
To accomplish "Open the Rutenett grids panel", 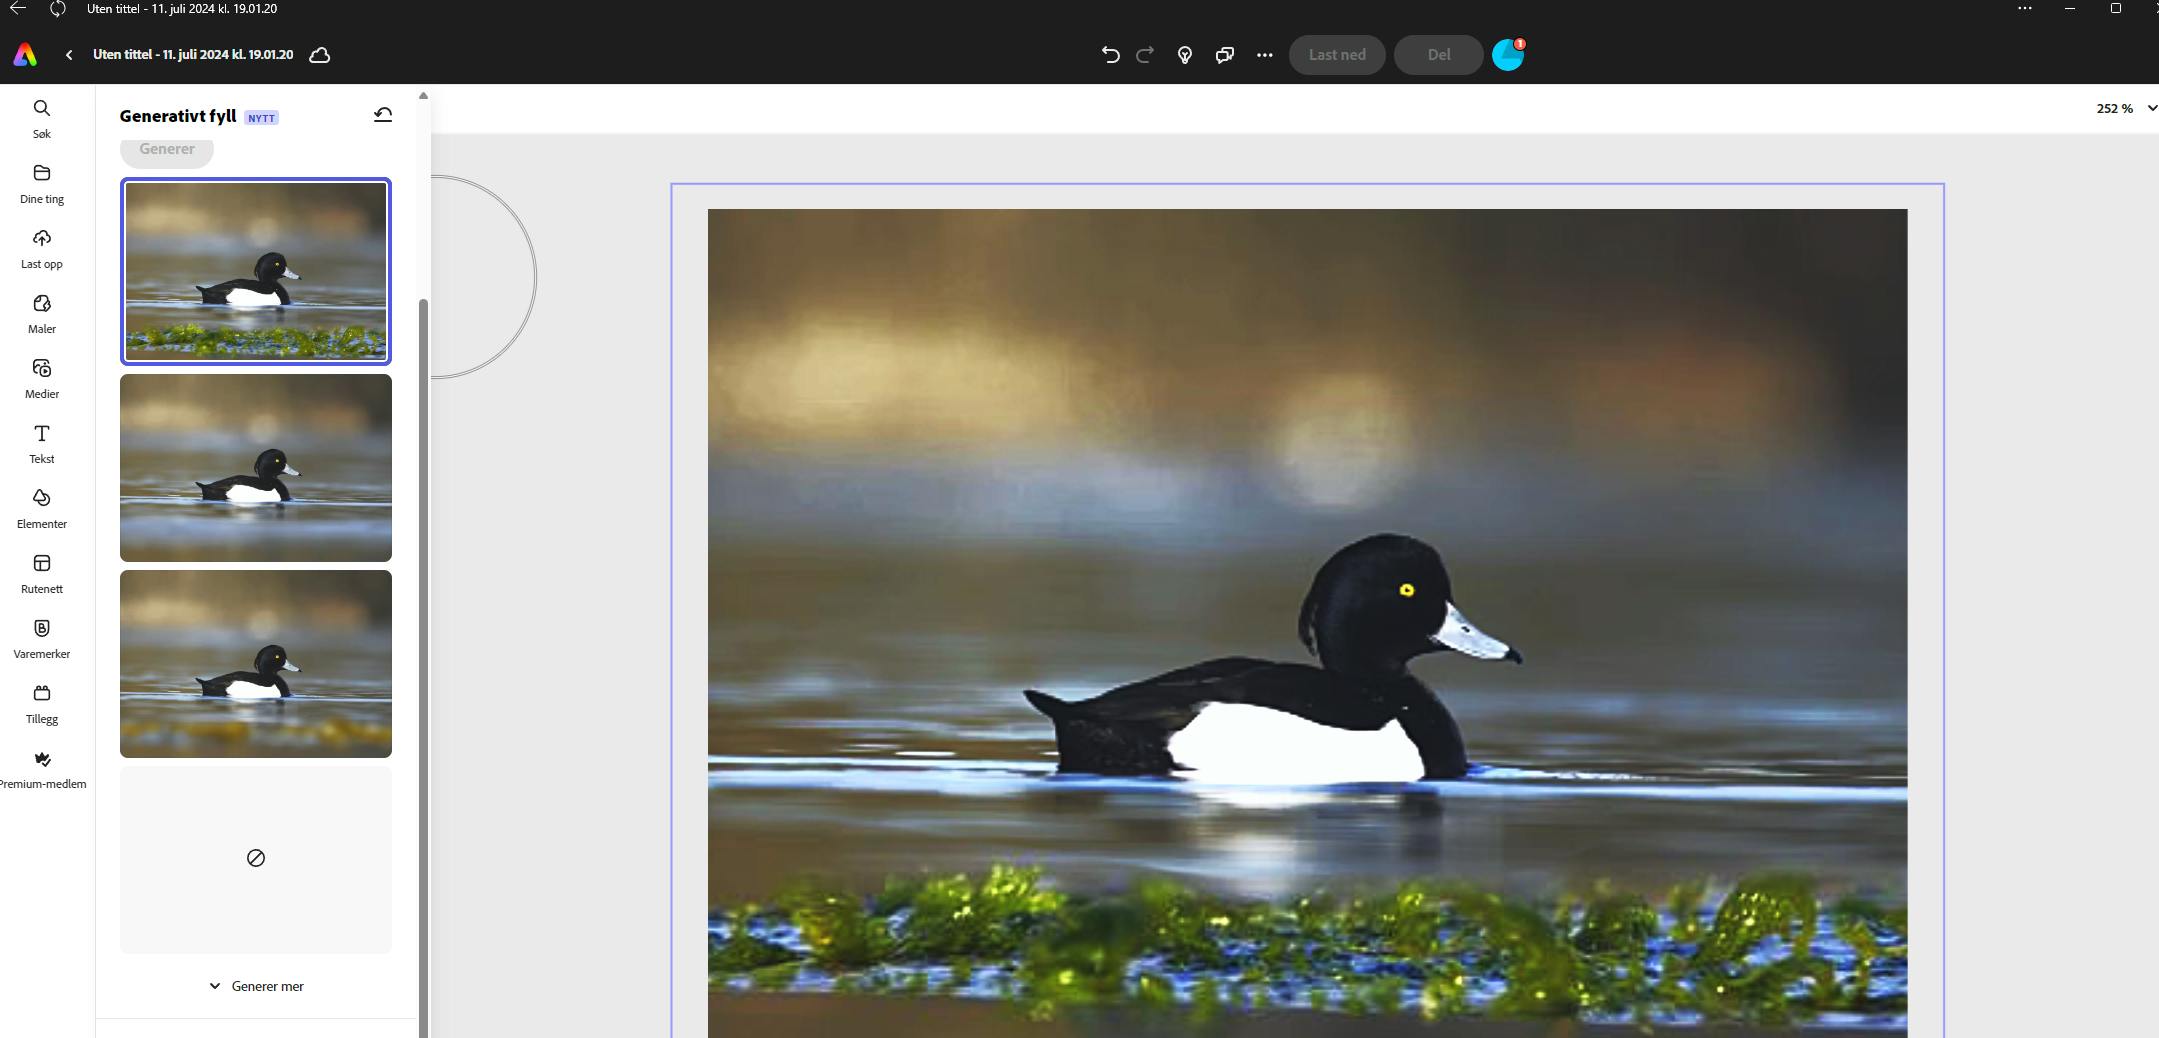I will pyautogui.click(x=42, y=574).
